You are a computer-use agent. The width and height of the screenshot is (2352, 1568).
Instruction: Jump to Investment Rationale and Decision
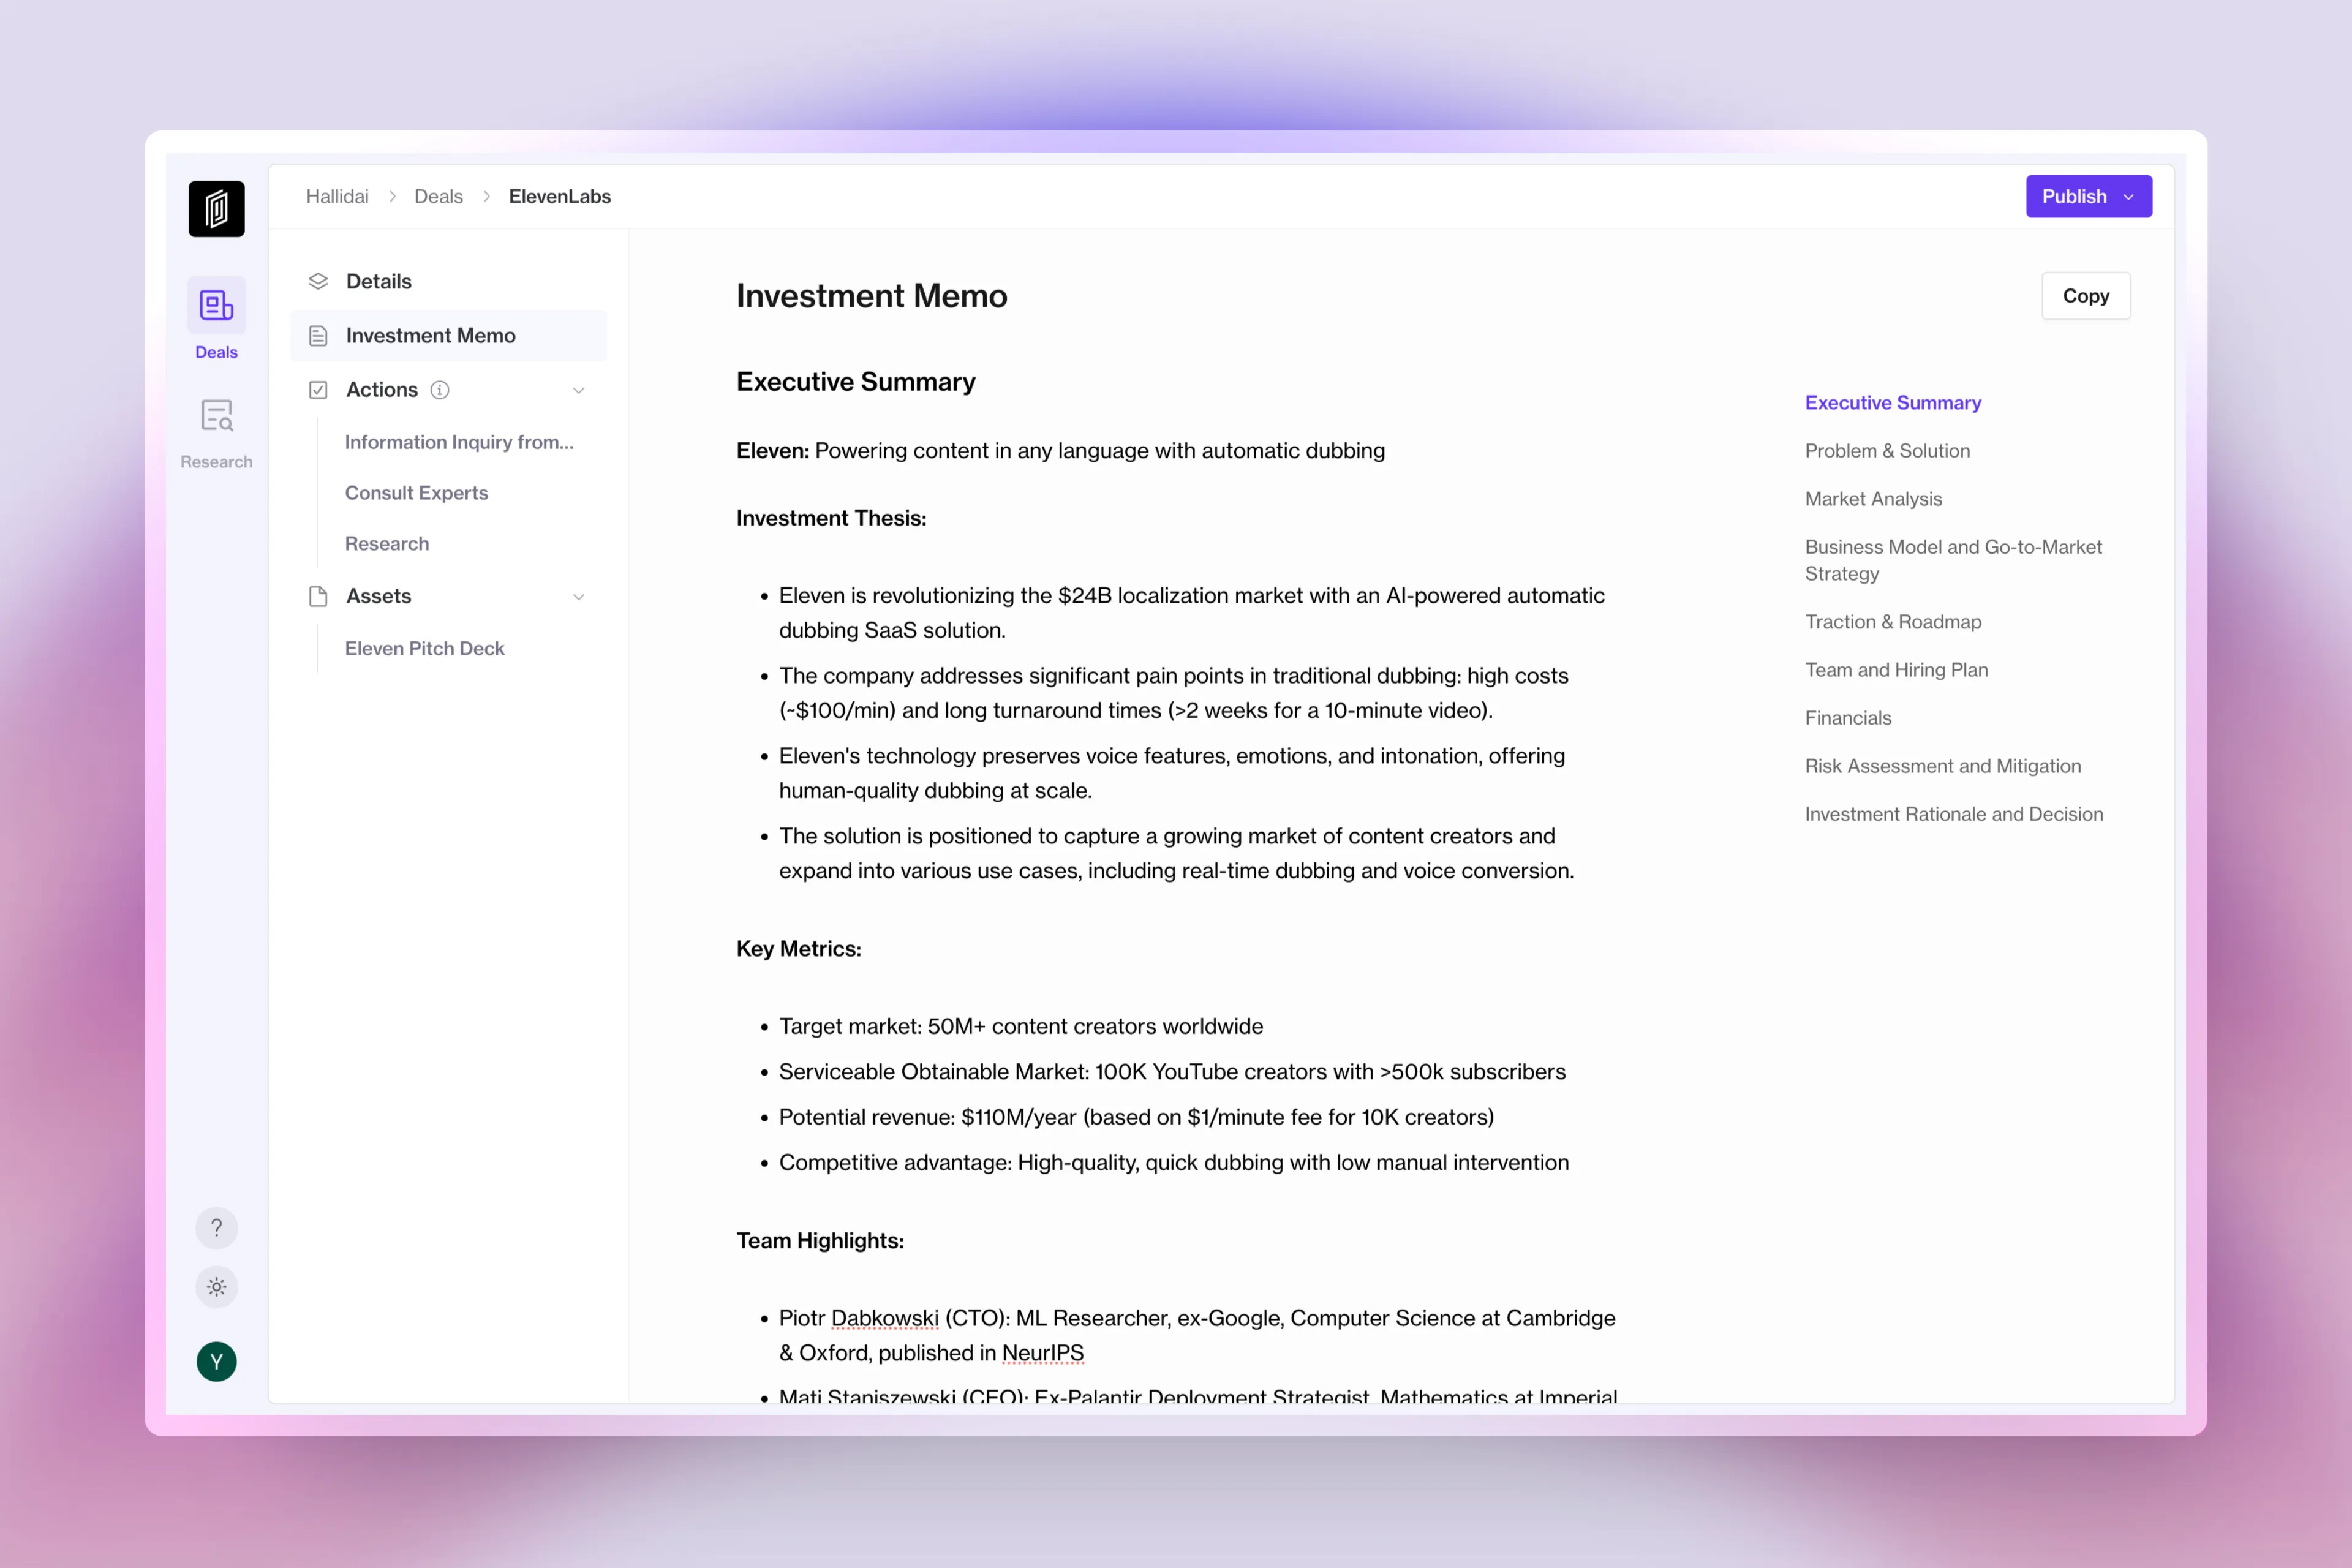coord(1954,814)
